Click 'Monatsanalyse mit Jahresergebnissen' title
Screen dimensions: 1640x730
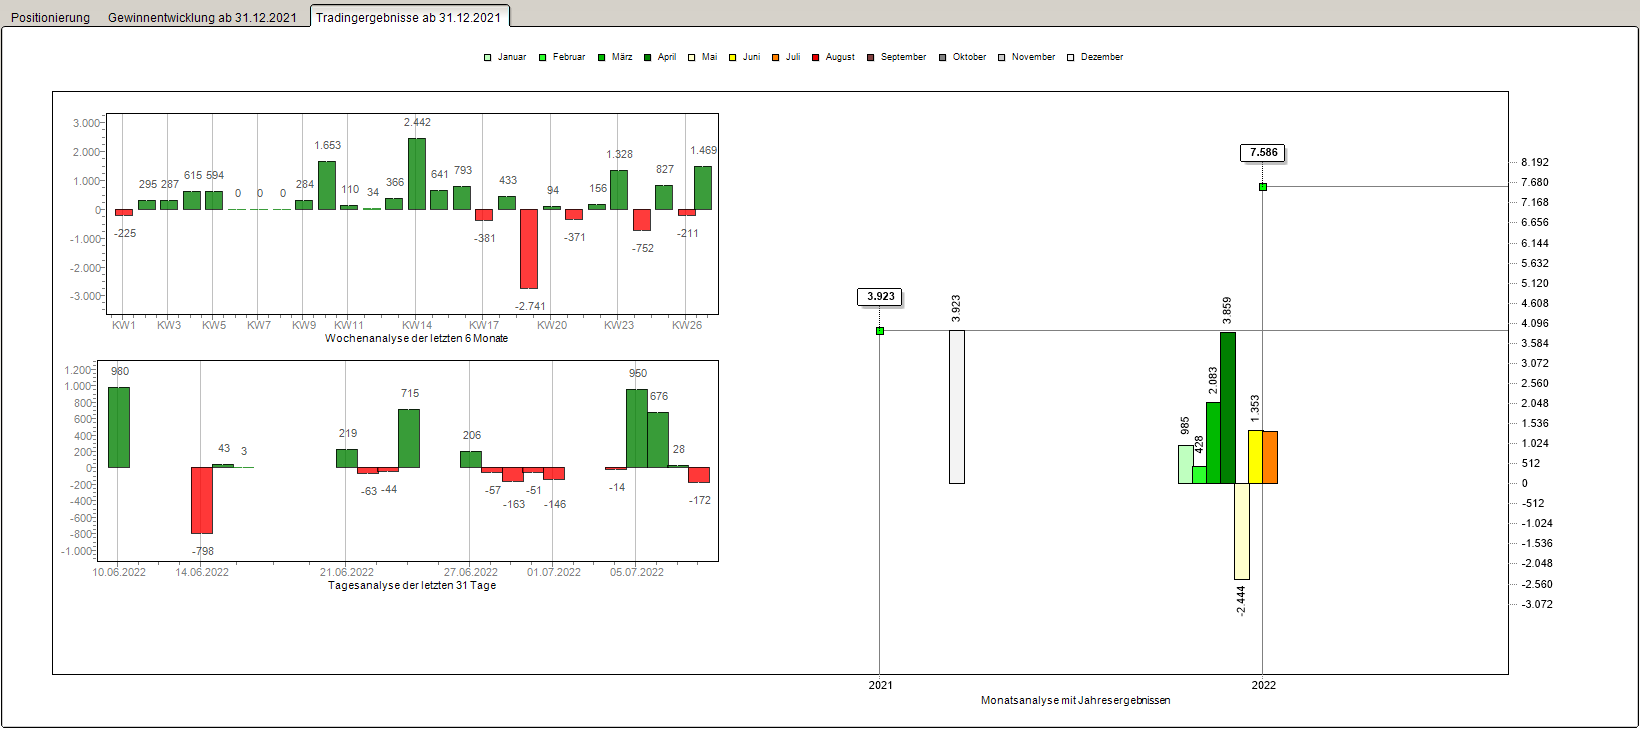(1076, 700)
